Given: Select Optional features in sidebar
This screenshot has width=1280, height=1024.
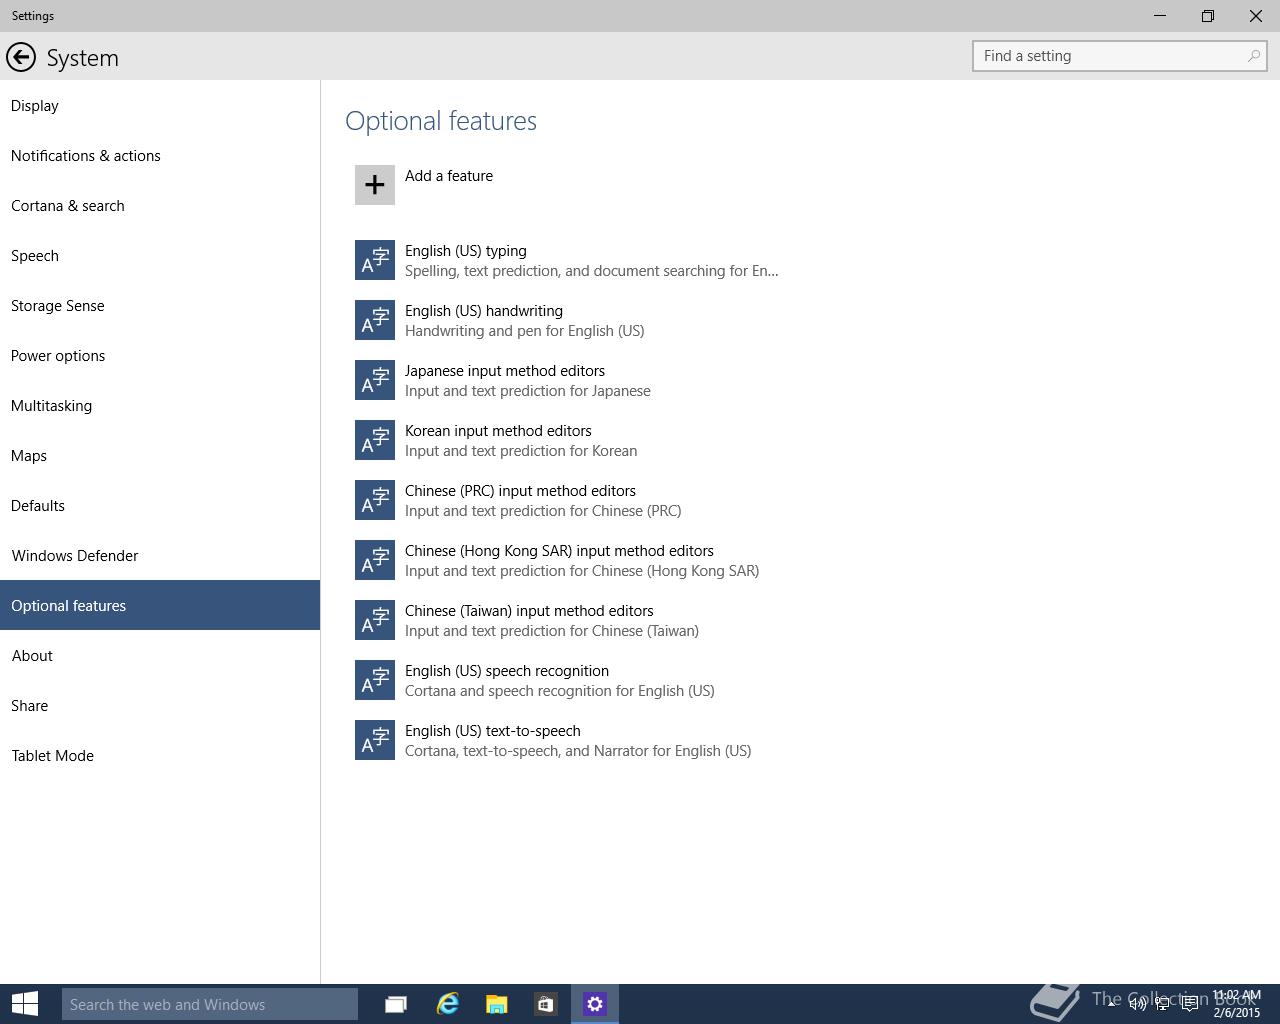Looking at the screenshot, I should [160, 605].
